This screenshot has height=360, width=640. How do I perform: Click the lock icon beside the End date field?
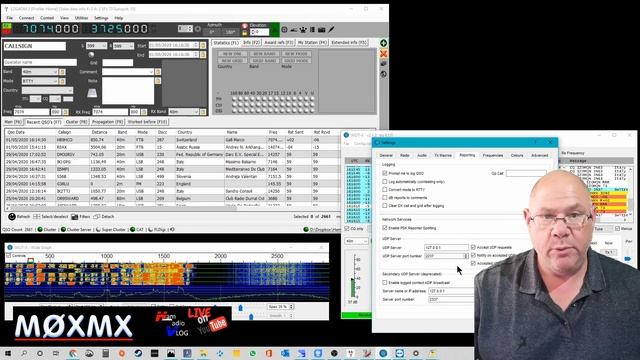click(203, 54)
